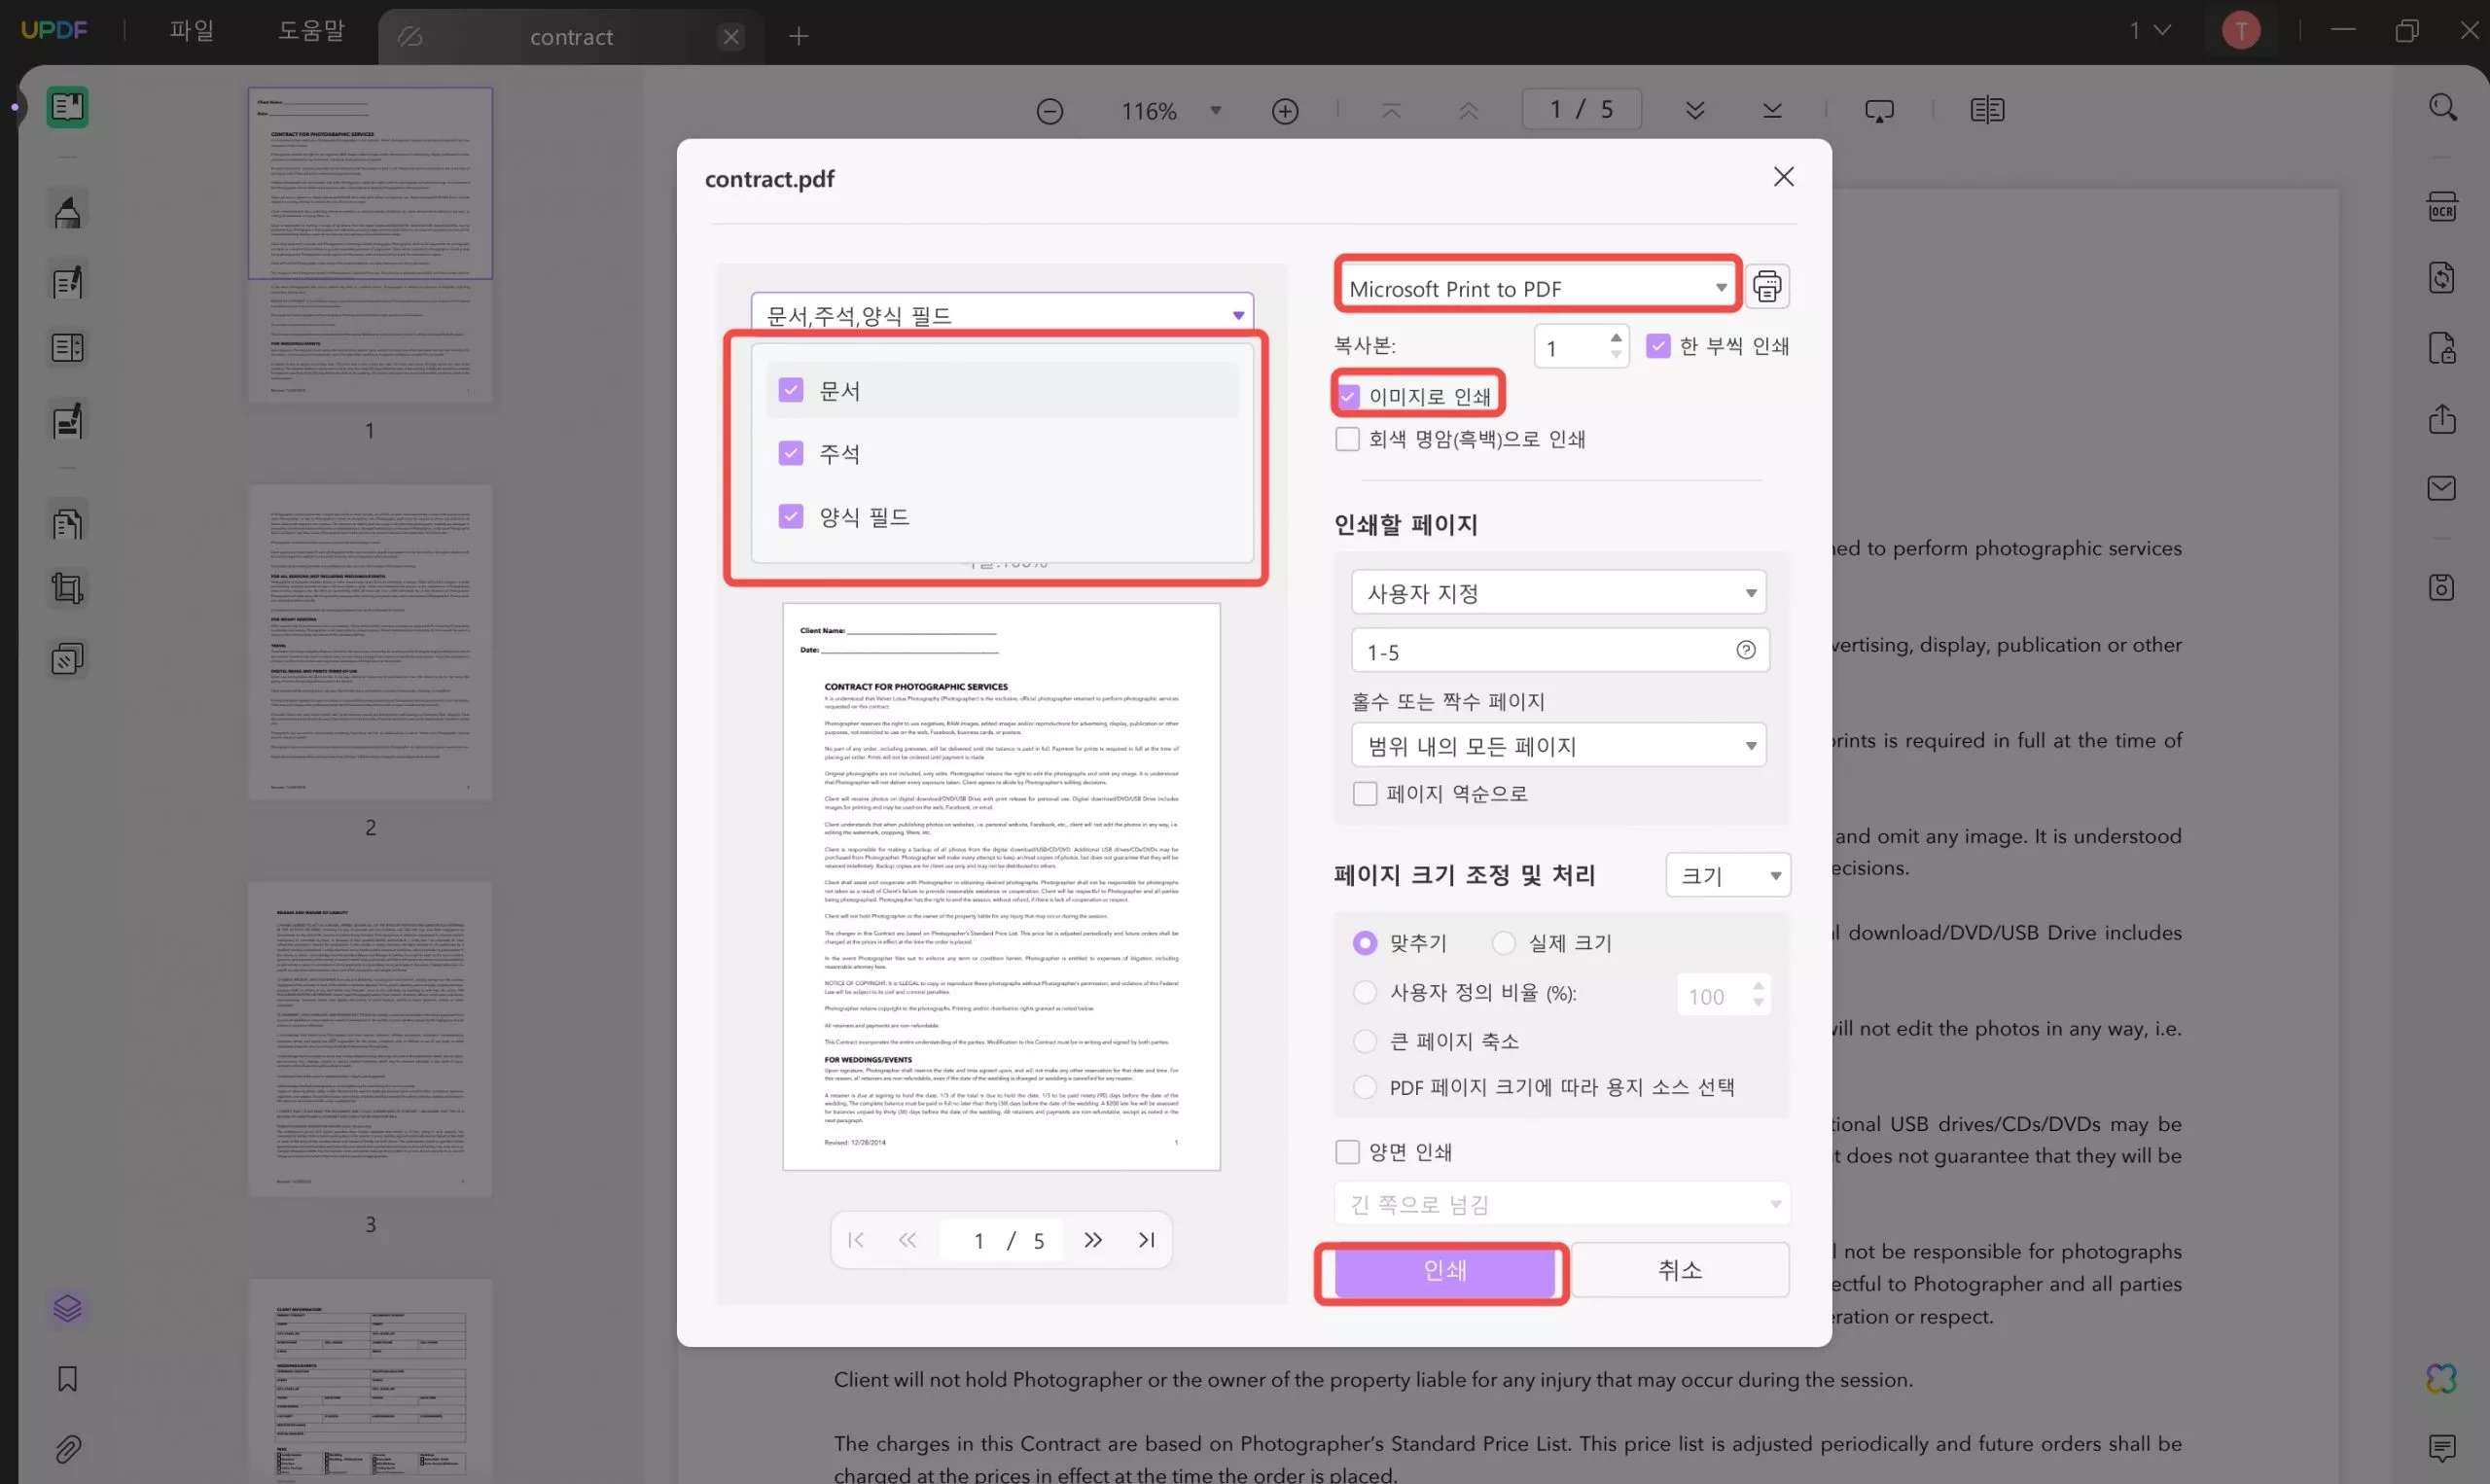Open the Crop Pages tool
Screen dimensions: 2490x1484
click(x=67, y=588)
